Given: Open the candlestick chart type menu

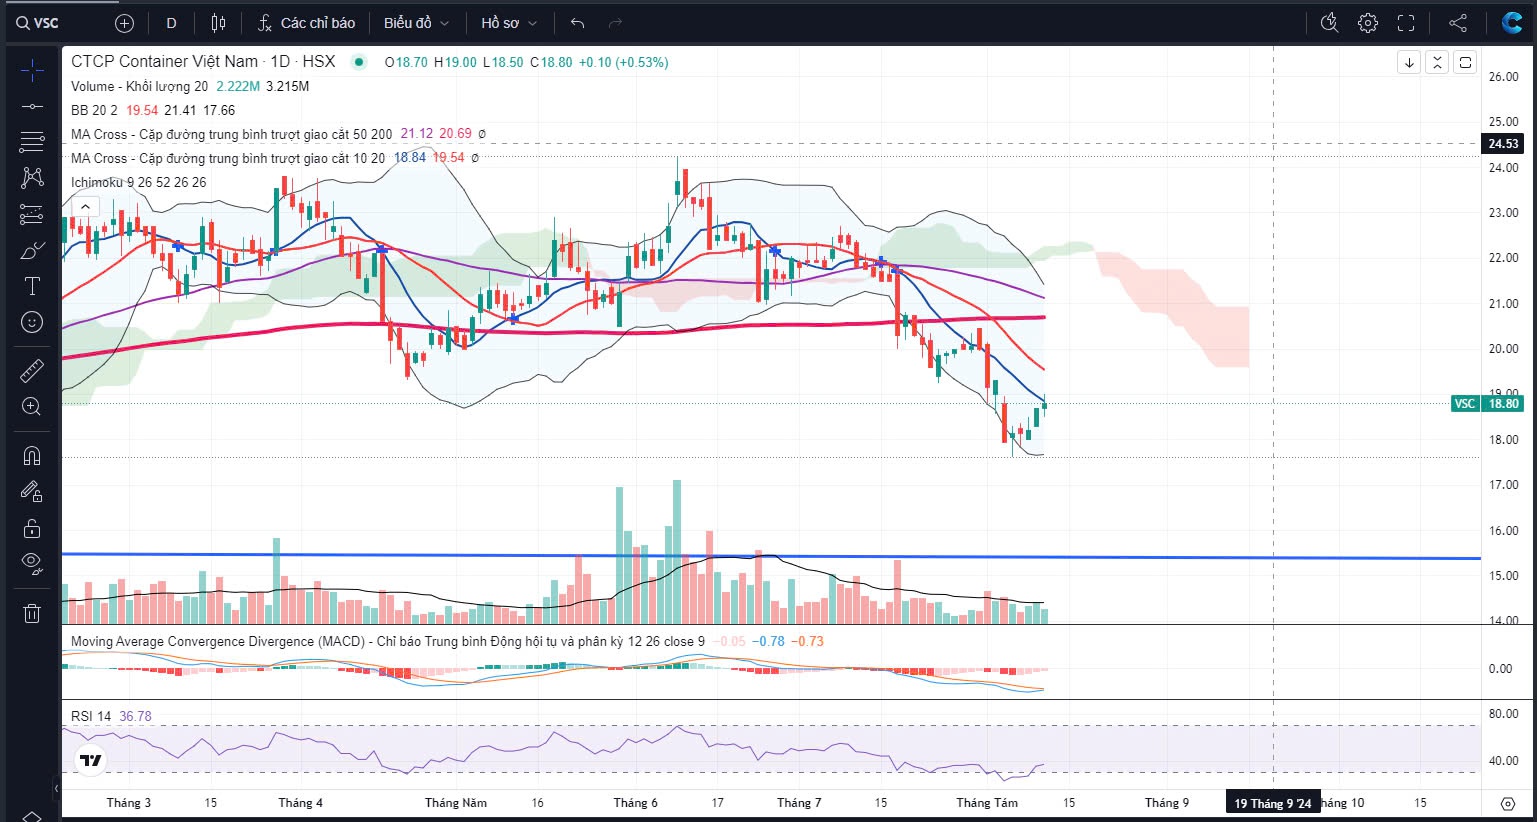Looking at the screenshot, I should 219,23.
